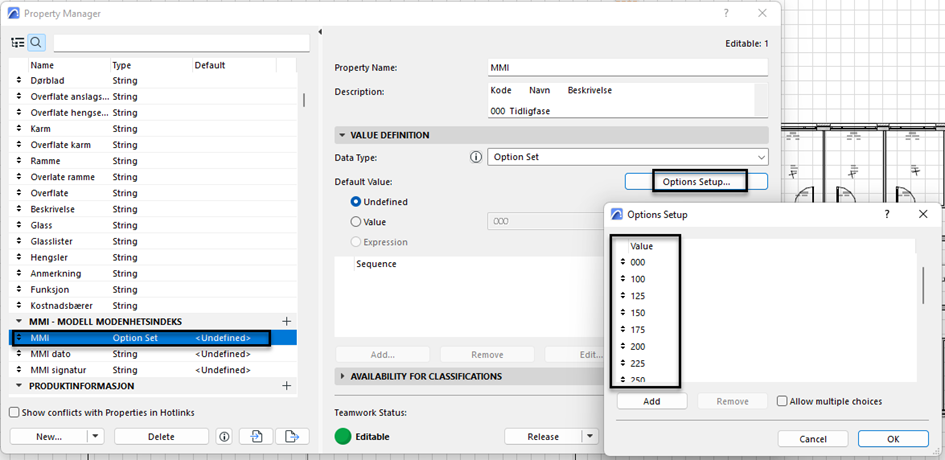
Task: Switch to tree list view icon
Action: [18, 42]
